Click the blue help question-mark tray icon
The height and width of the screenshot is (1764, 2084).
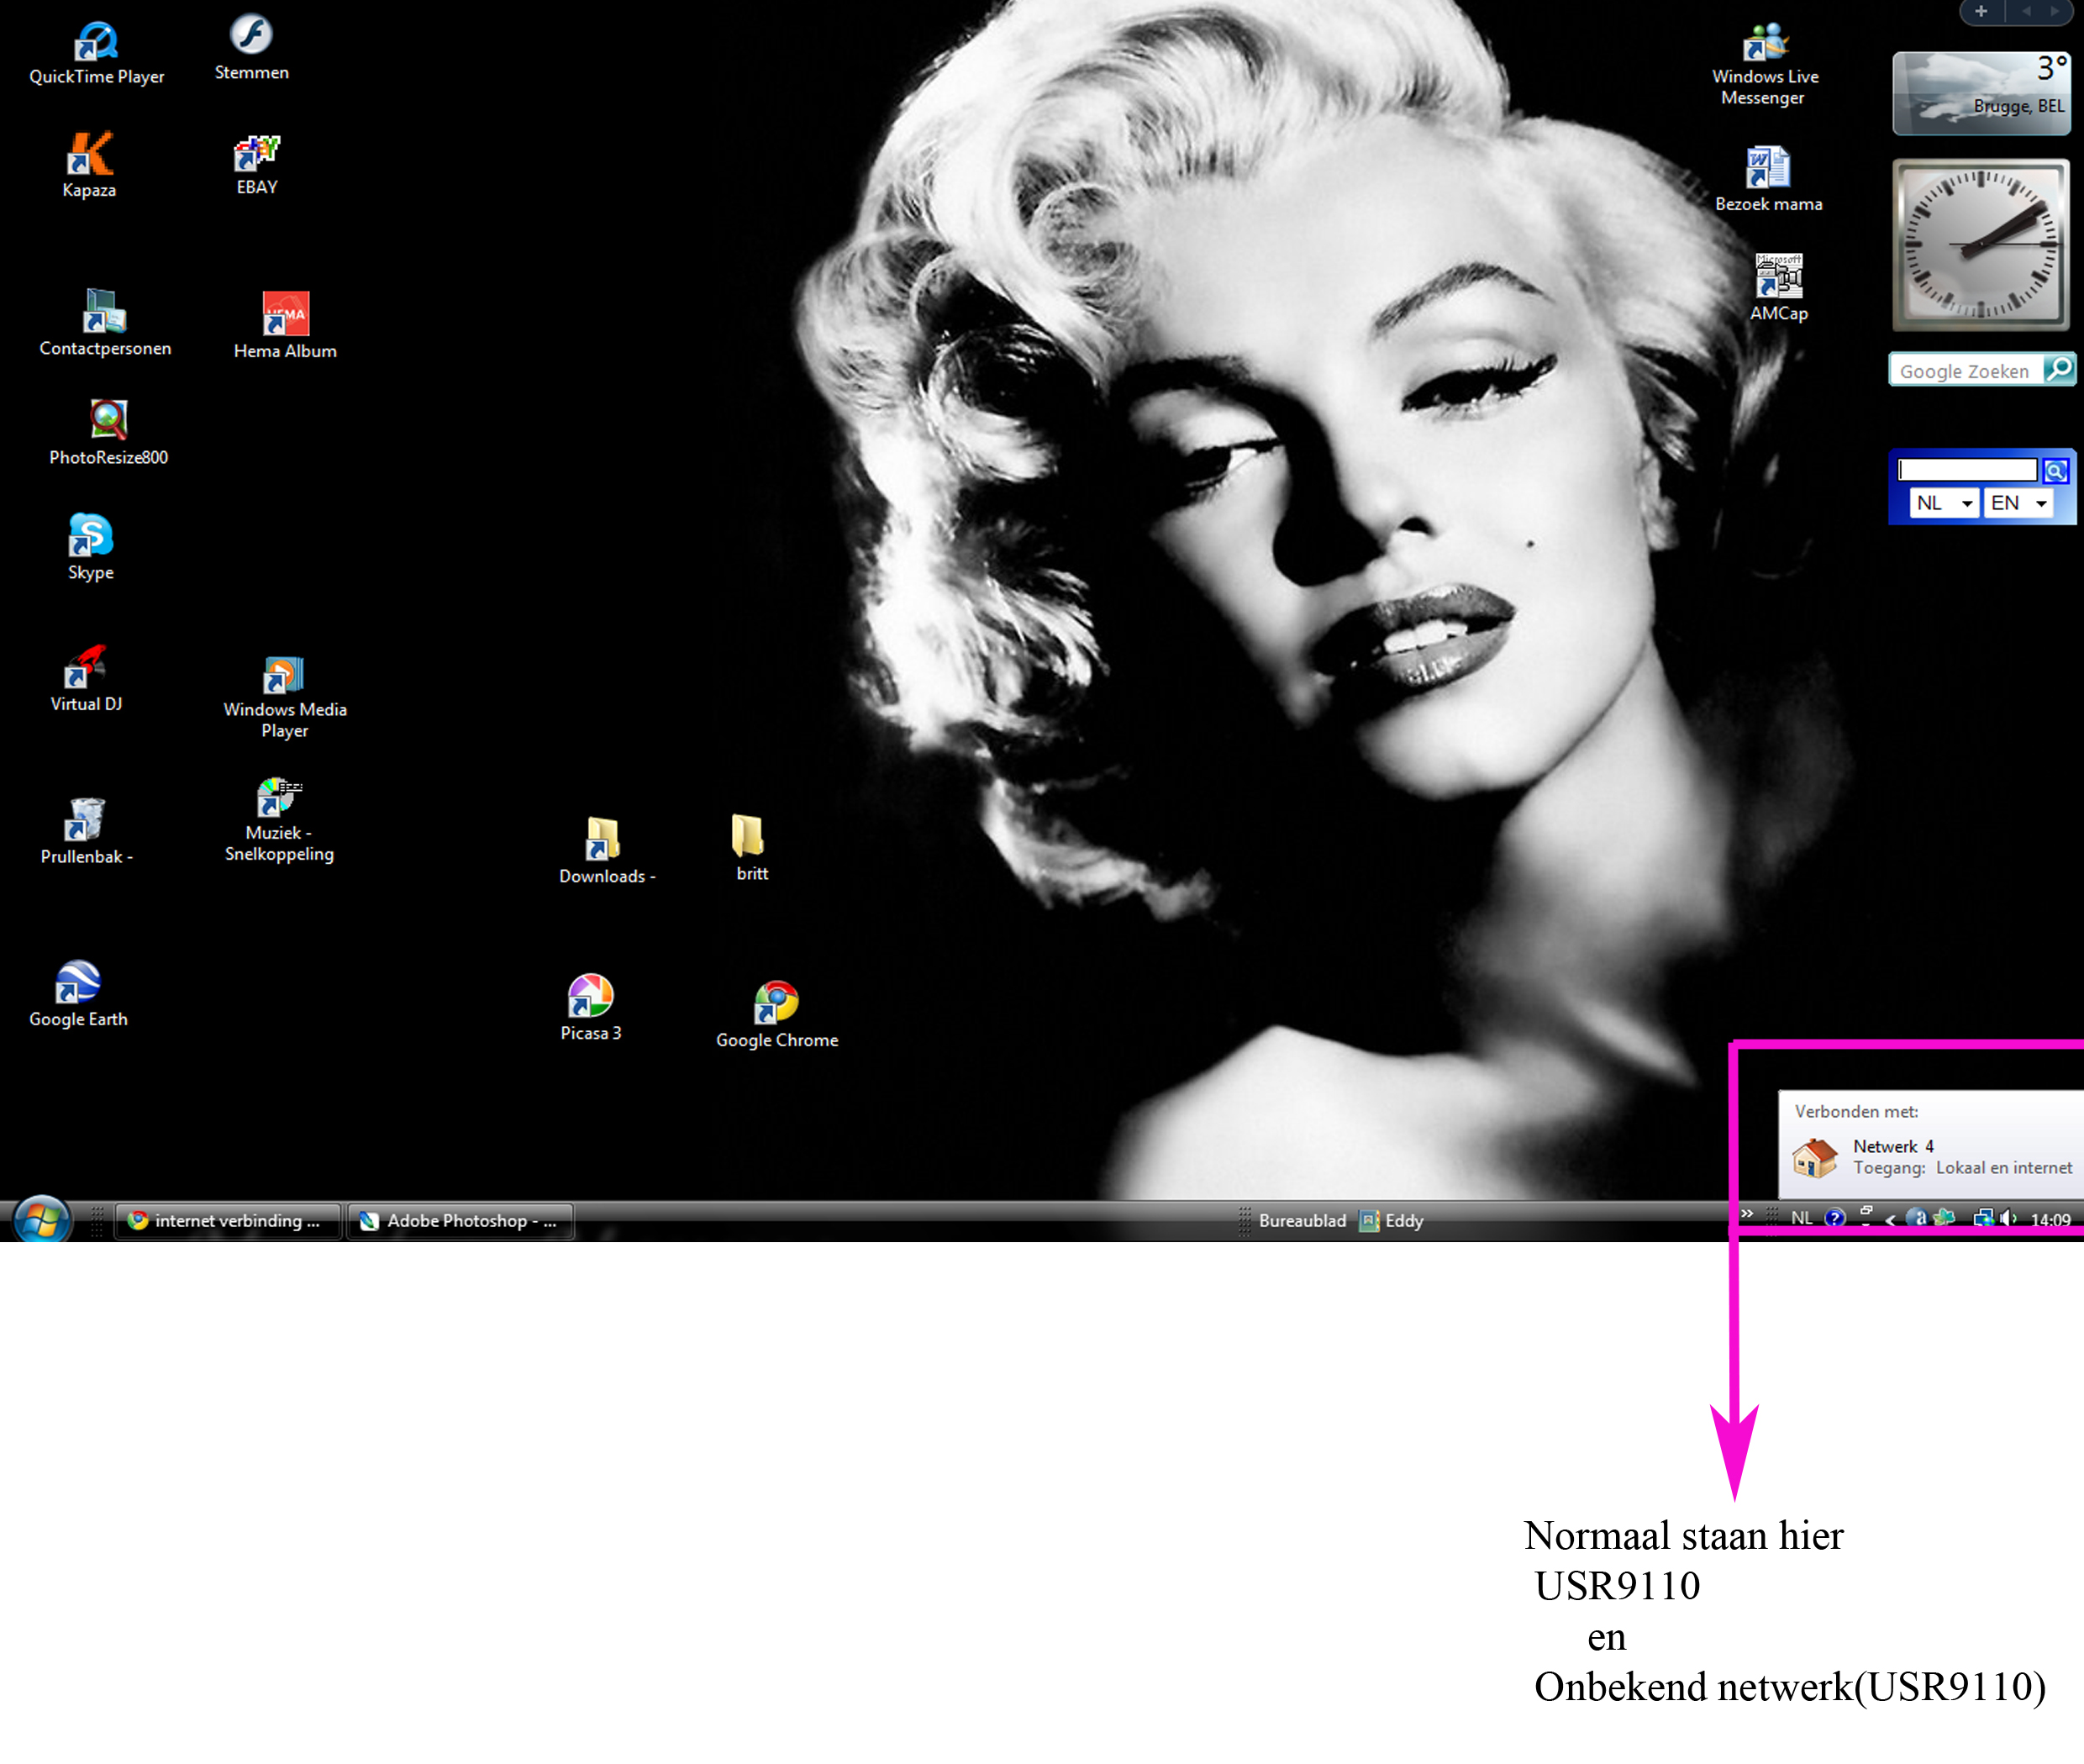(x=1834, y=1218)
